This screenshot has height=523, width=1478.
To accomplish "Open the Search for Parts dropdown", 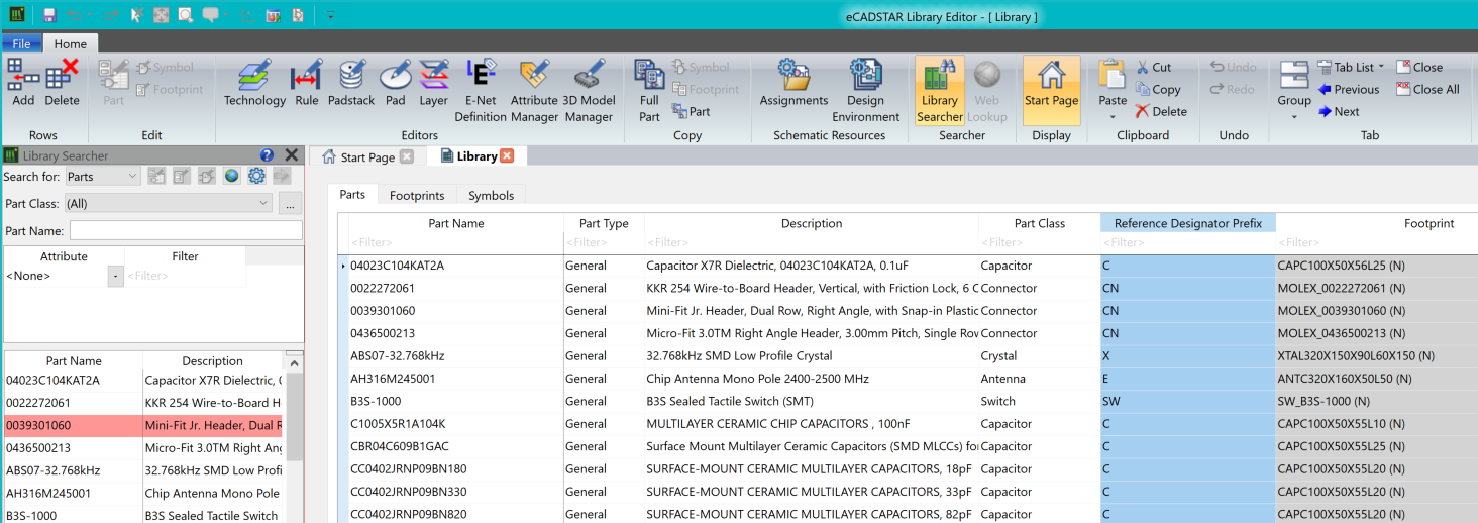I will pos(103,176).
